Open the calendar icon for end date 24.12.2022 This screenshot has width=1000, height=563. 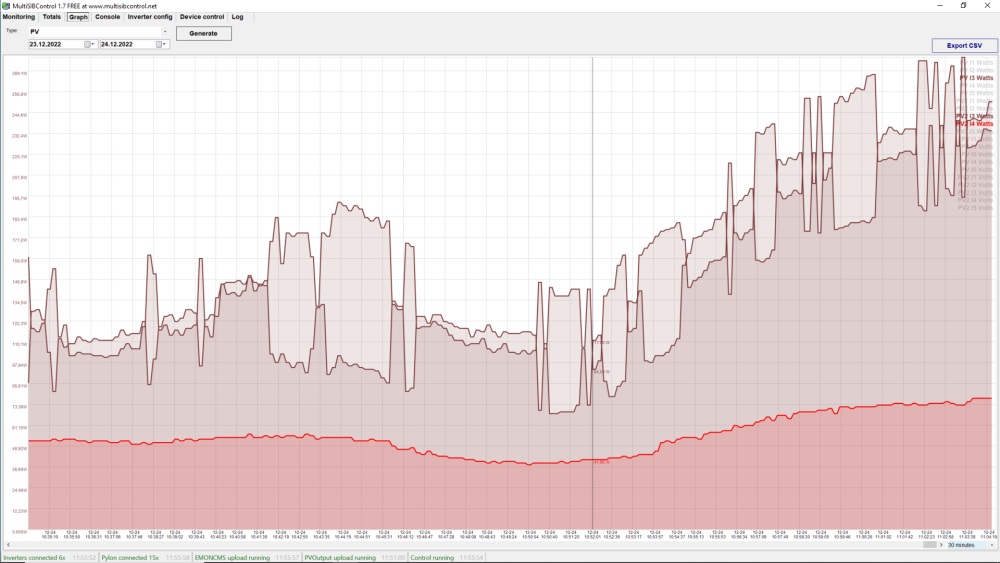click(159, 44)
